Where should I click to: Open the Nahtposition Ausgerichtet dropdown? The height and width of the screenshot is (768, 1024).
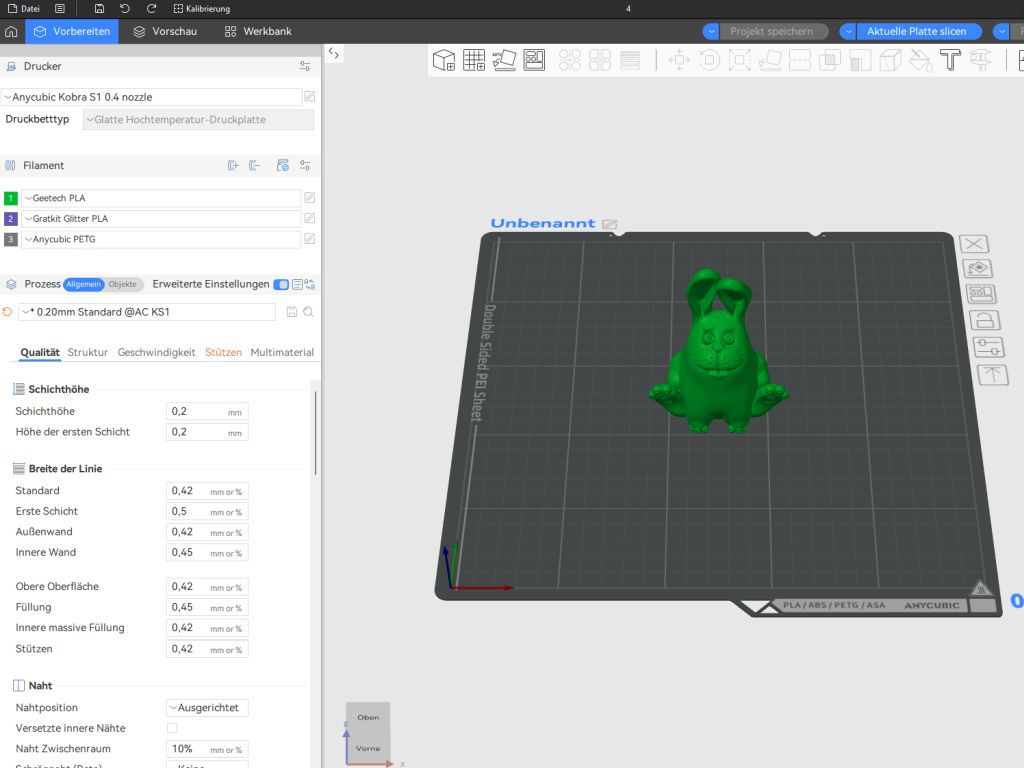click(207, 708)
